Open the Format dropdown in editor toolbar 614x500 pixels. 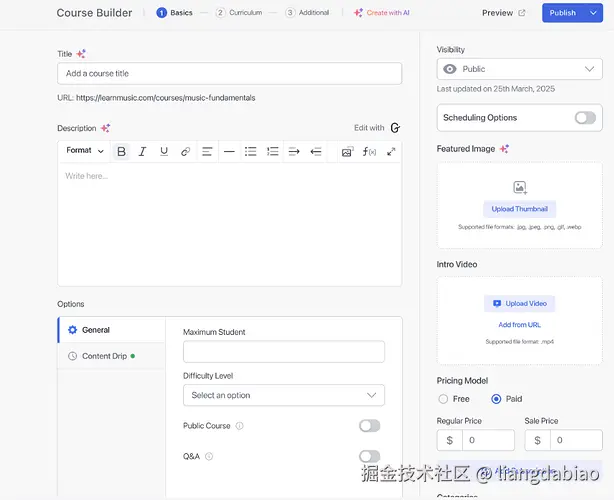[85, 151]
